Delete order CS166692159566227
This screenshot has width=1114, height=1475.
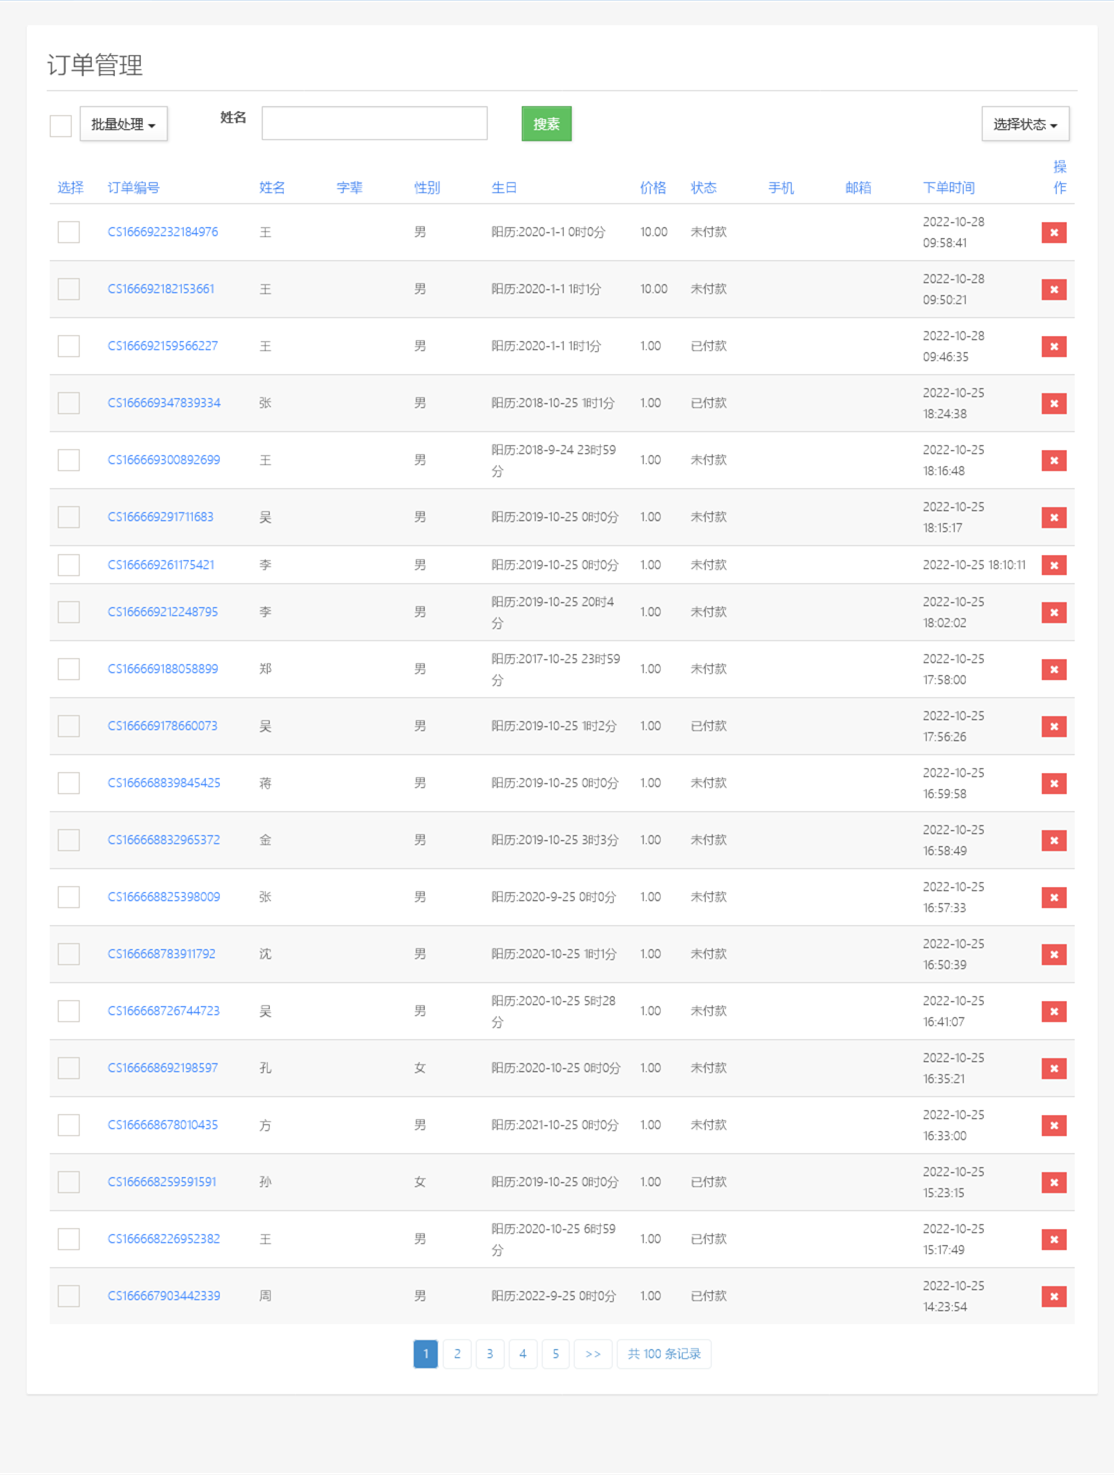coord(1054,346)
